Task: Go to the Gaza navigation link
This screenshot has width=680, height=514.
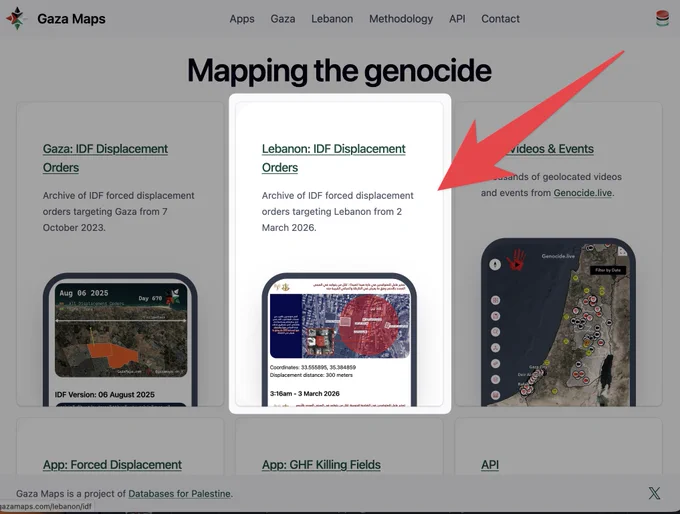Action: click(x=283, y=19)
